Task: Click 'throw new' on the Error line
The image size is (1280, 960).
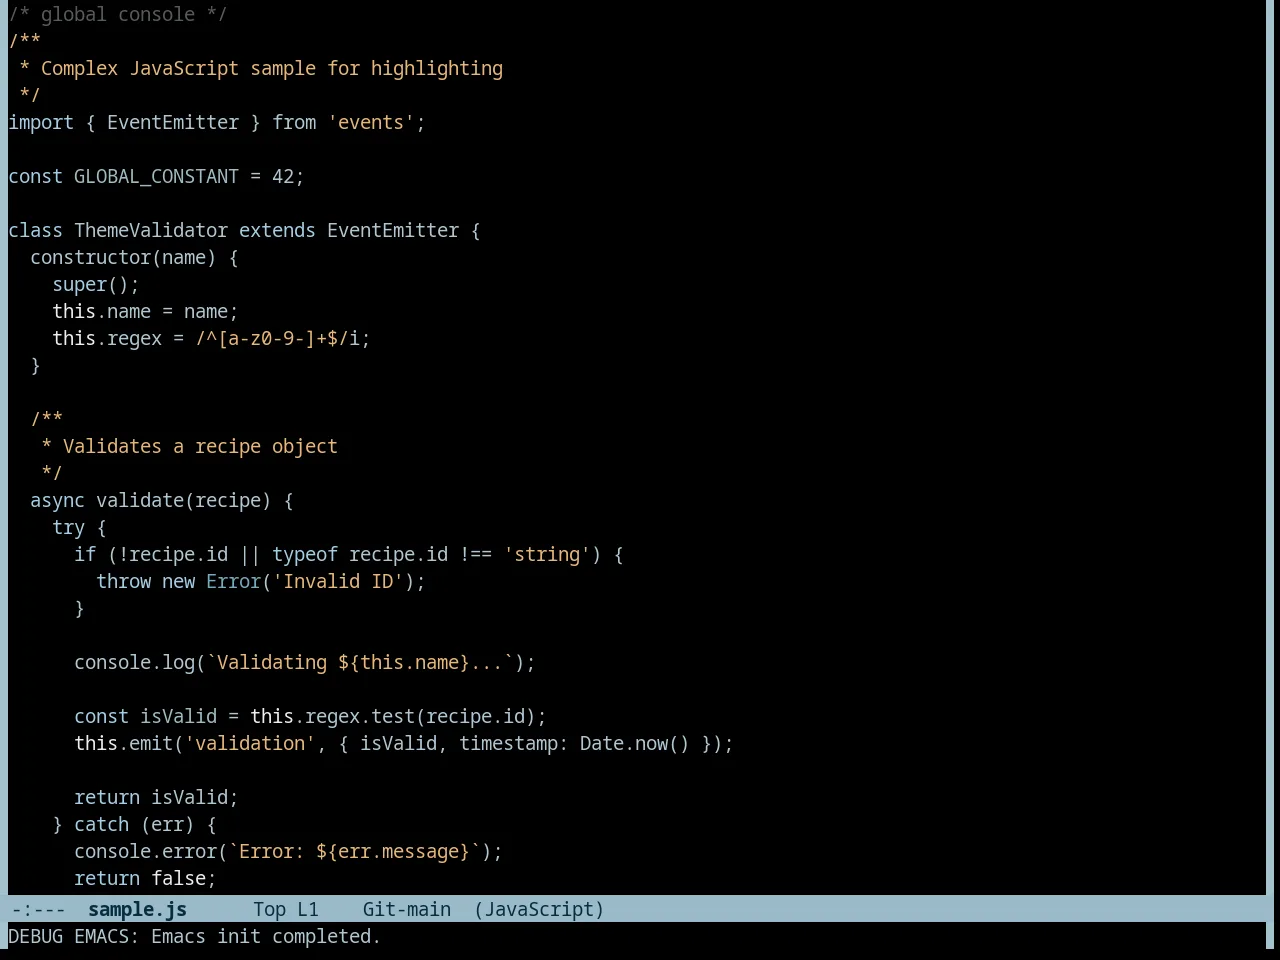Action: (145, 582)
